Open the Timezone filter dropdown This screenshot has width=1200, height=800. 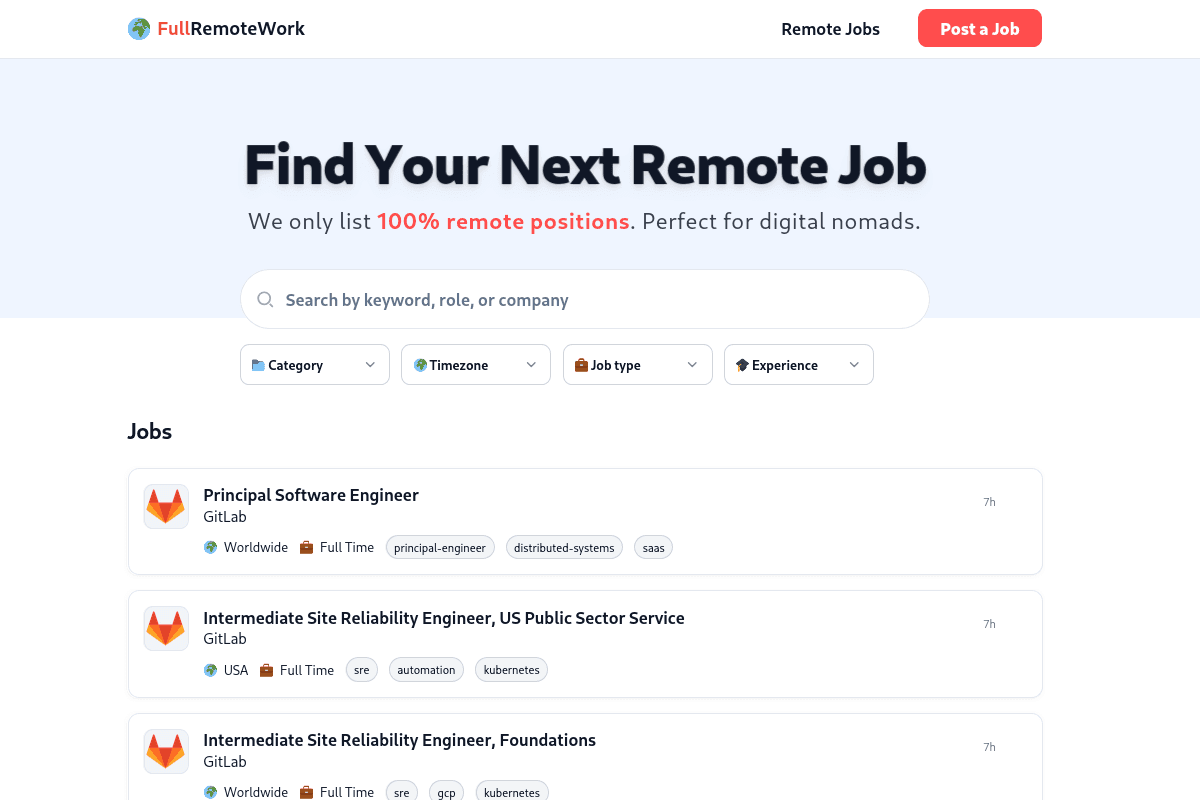pyautogui.click(x=475, y=364)
